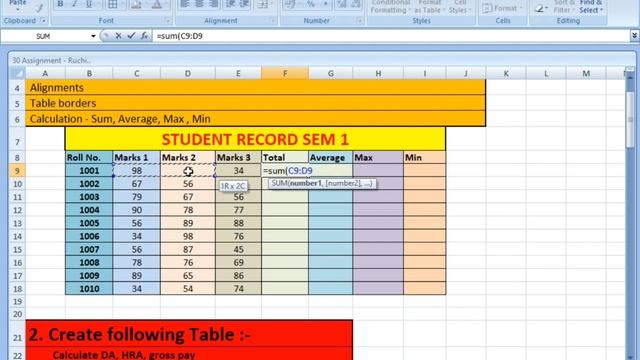Click the 'Table borders' cell in row 5
640x360 pixels.
click(256, 103)
